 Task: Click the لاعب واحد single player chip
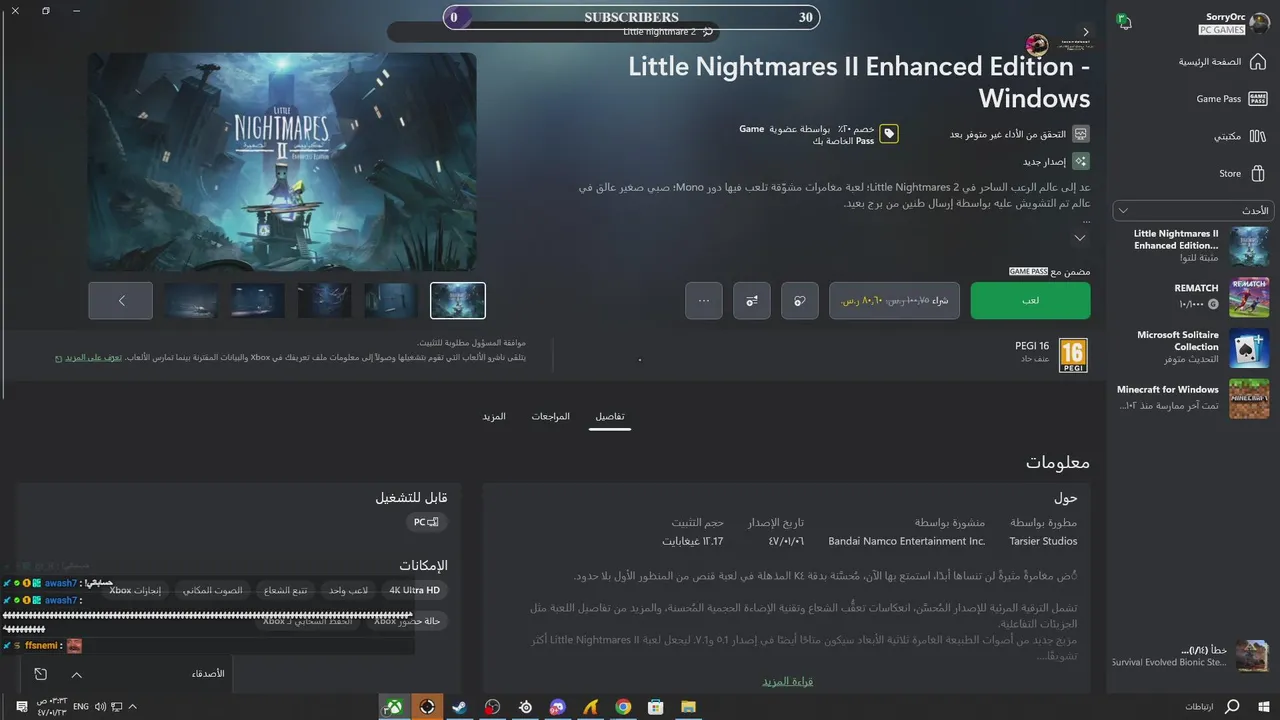[x=349, y=591]
